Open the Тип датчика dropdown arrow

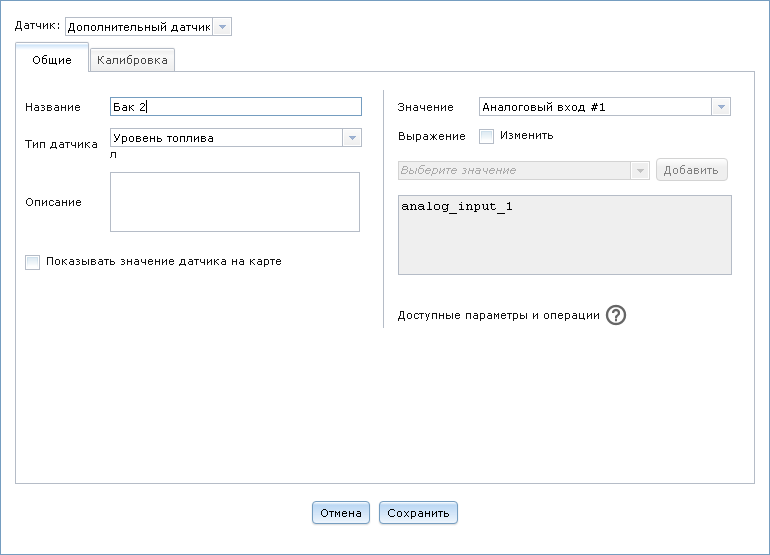point(351,138)
